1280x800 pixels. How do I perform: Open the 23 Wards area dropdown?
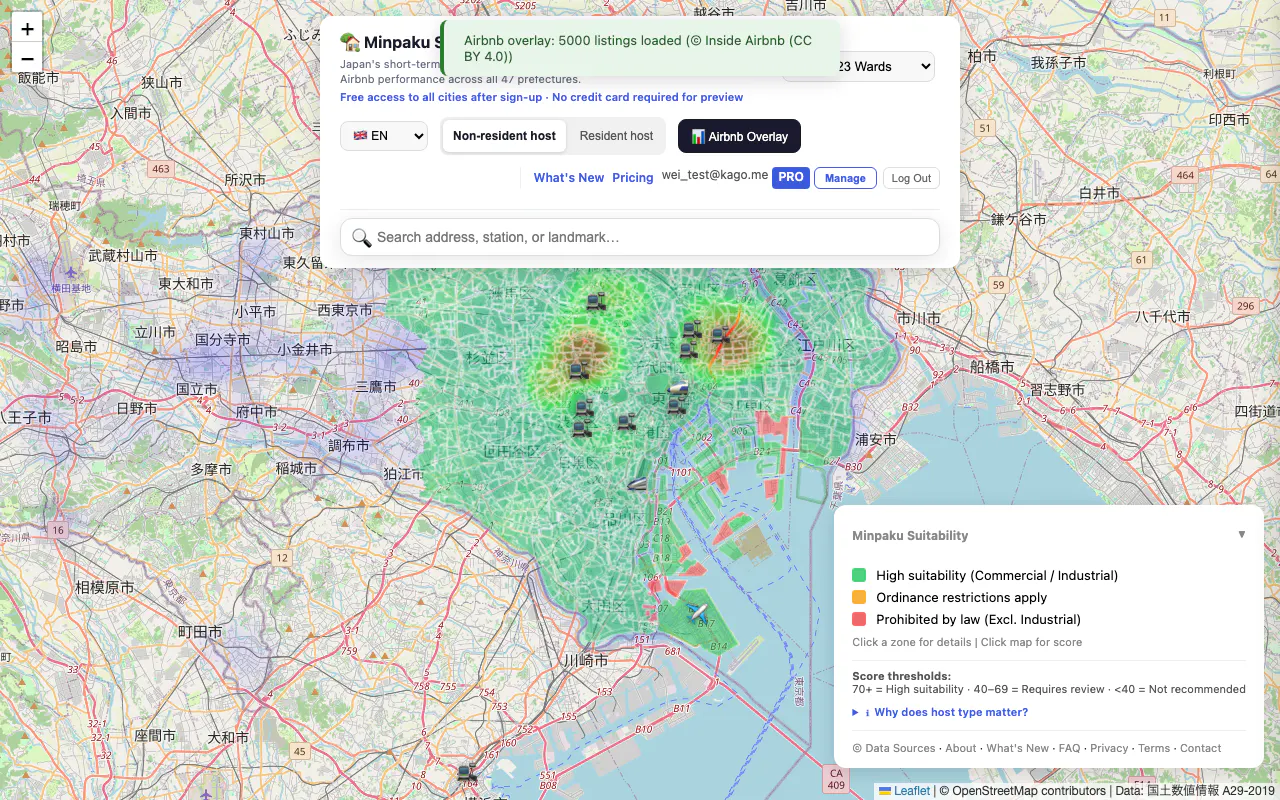pos(858,66)
